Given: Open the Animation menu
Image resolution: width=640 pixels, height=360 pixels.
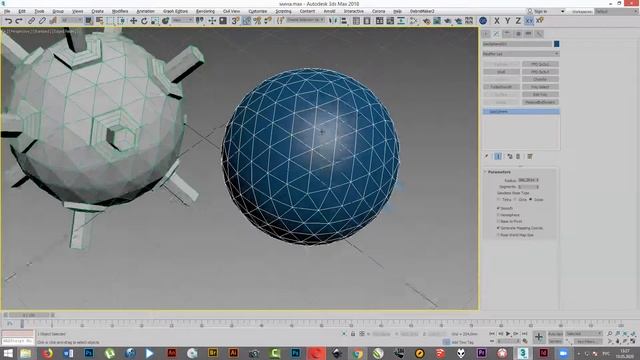Looking at the screenshot, I should point(145,11).
